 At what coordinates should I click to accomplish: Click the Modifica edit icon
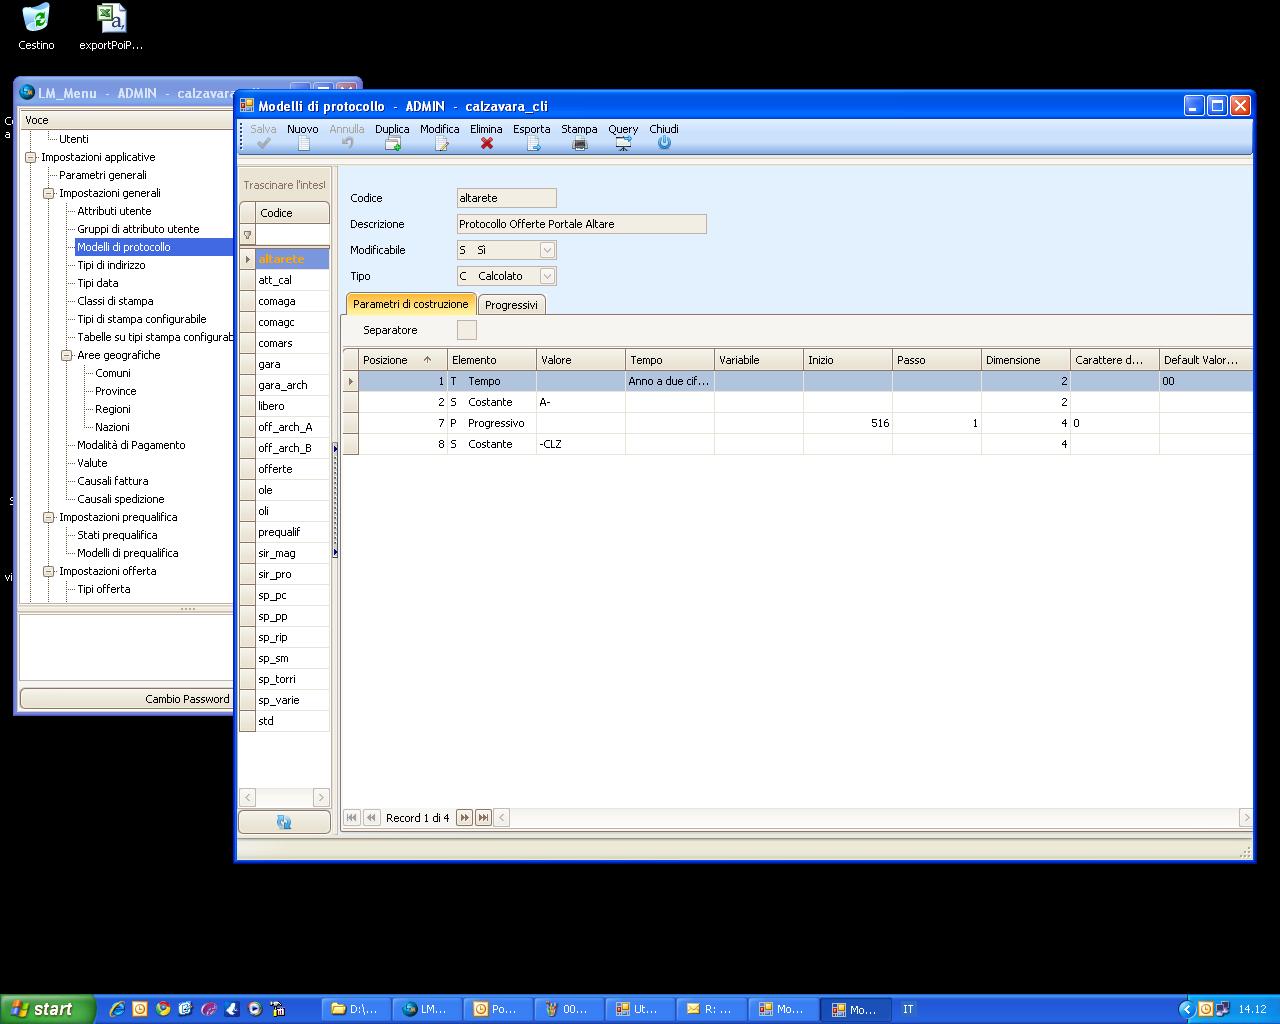pos(440,143)
